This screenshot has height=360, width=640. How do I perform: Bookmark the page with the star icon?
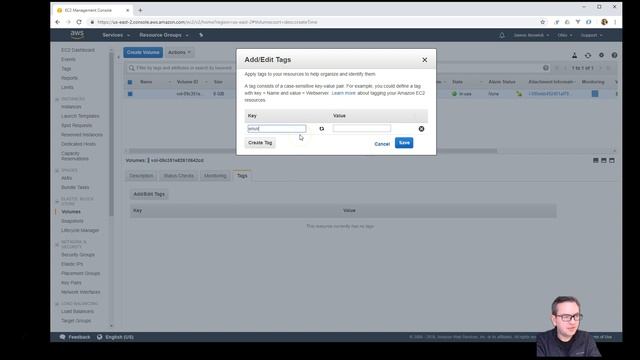[x=542, y=22]
